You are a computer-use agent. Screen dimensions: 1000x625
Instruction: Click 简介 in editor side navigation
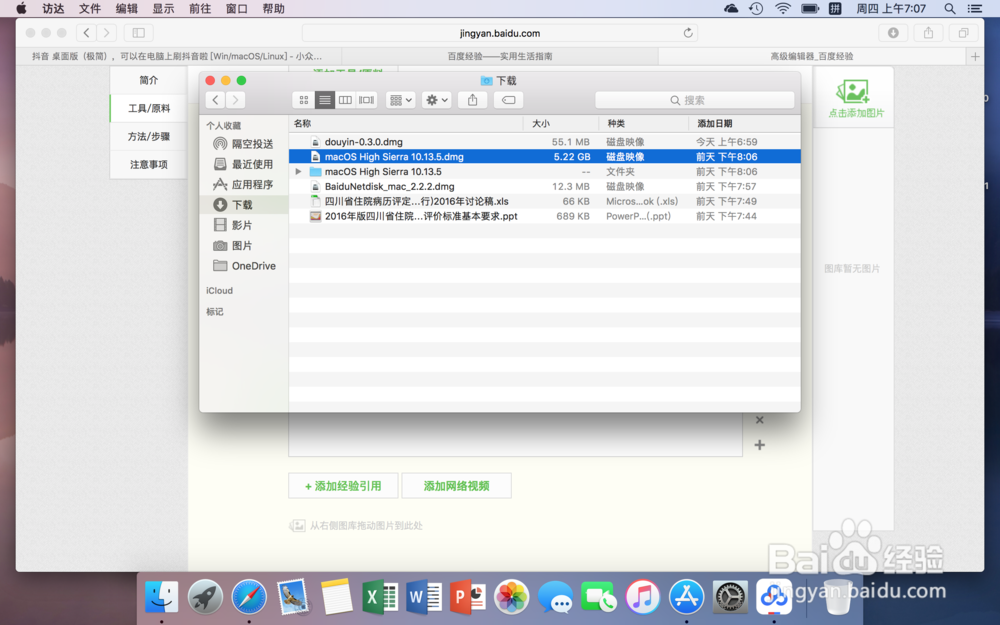(x=149, y=80)
